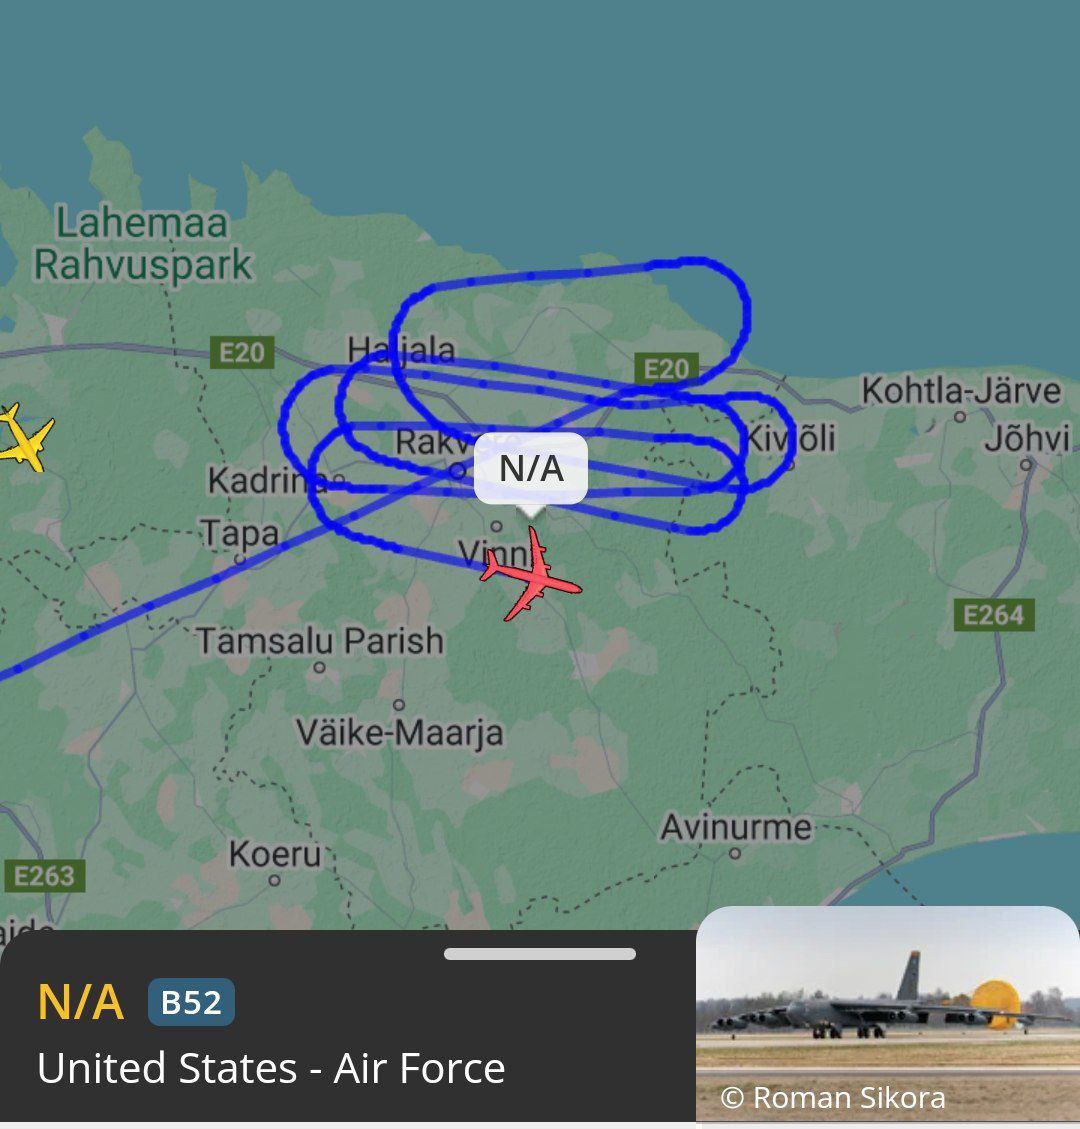Click the yellow N/A flight callsign text
1080x1129 pixels.
pyautogui.click(x=81, y=1002)
